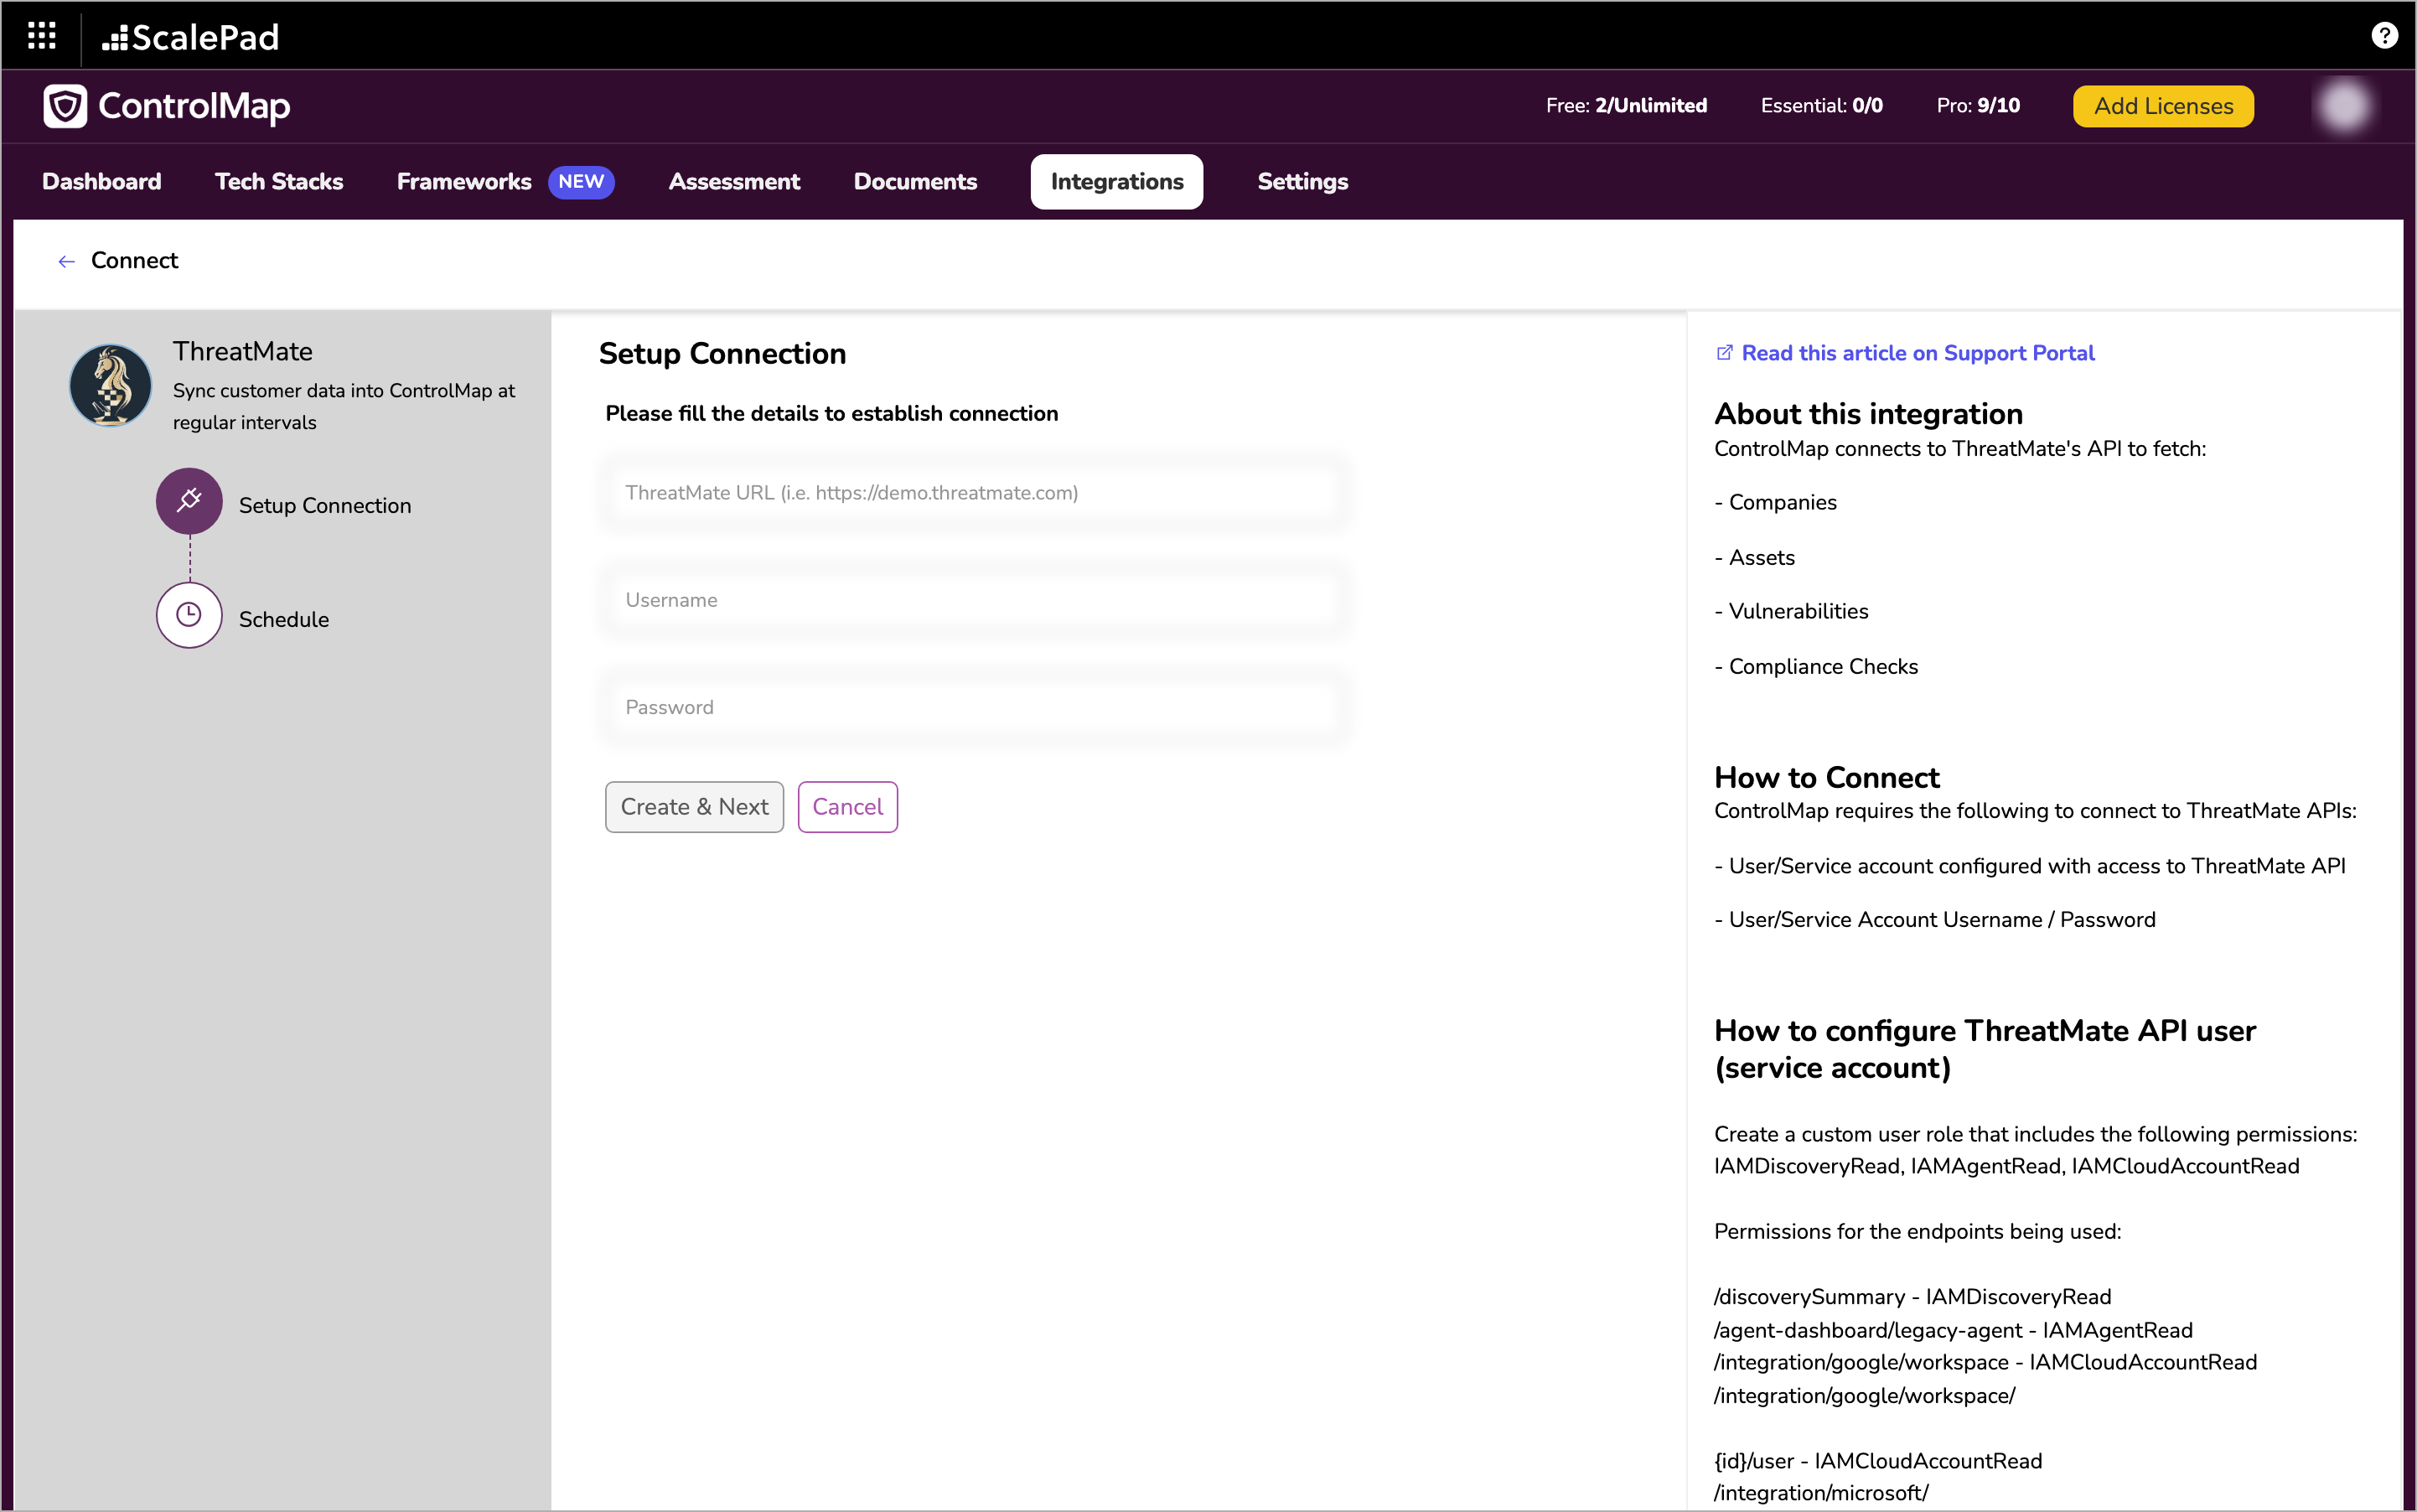The width and height of the screenshot is (2417, 1512).
Task: Click the Free: 2/Unlimited license count
Action: pos(1626,106)
